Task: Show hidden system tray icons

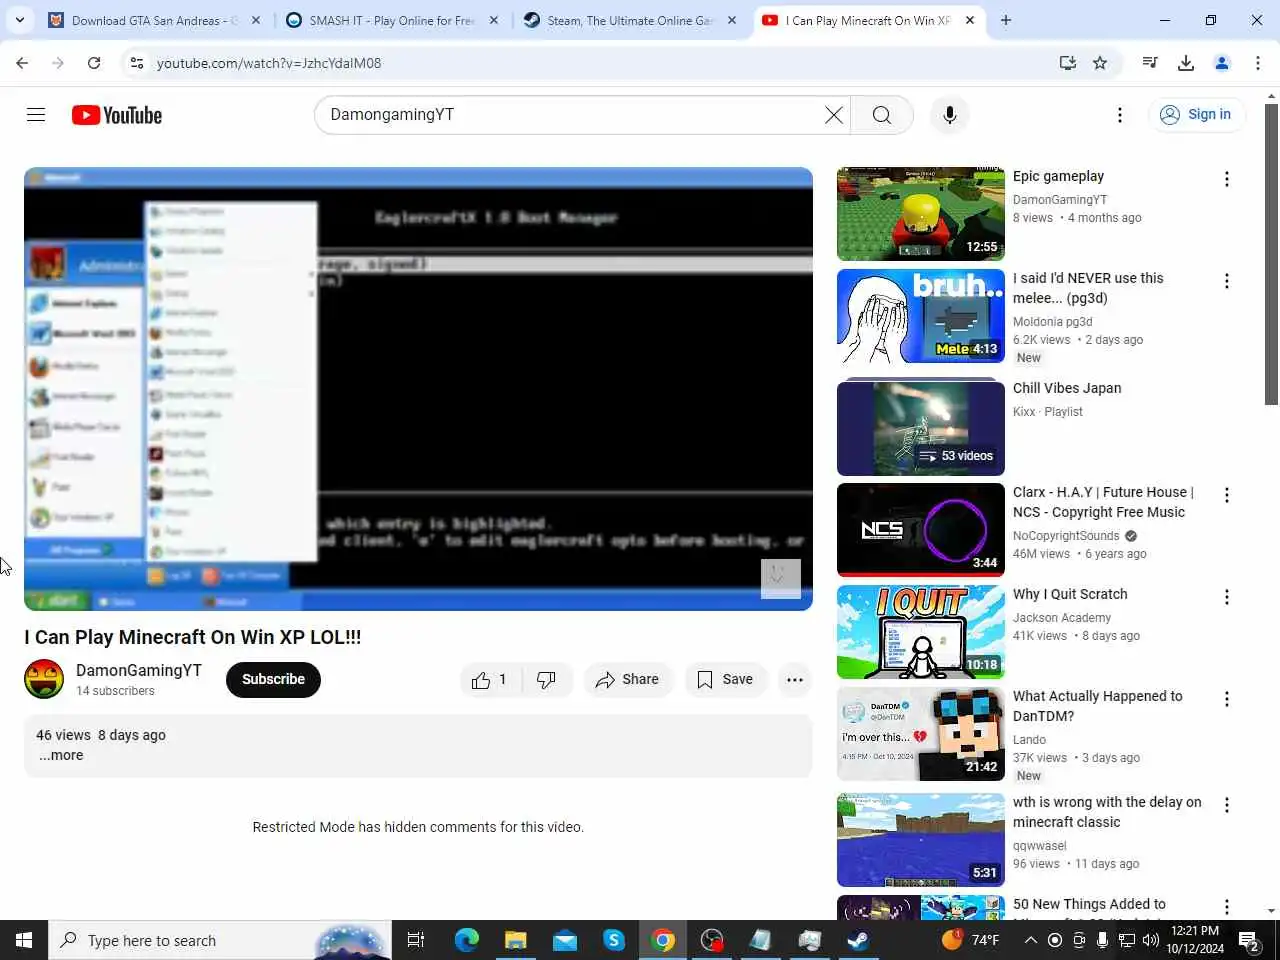Action: coord(1031,940)
